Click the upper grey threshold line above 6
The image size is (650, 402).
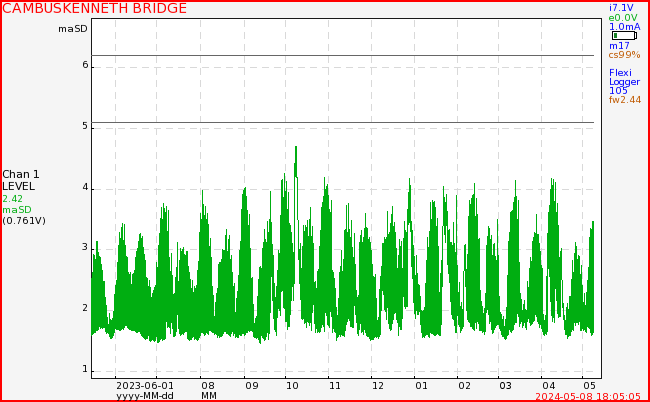coord(343,55)
